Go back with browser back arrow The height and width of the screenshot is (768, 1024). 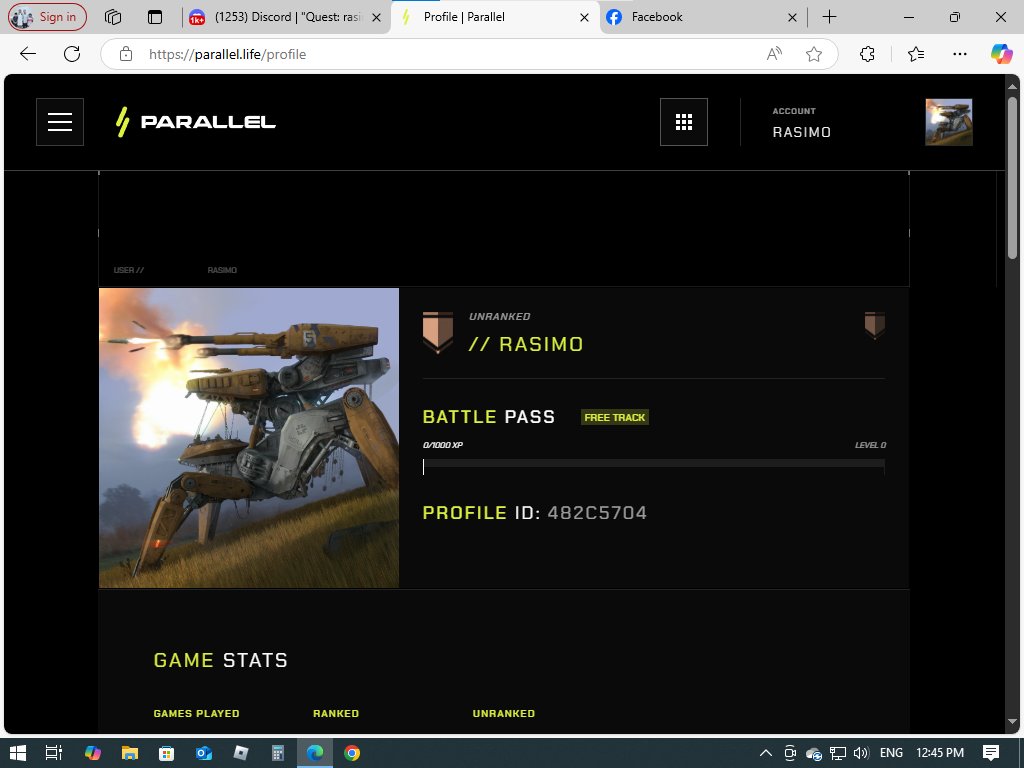tap(28, 54)
